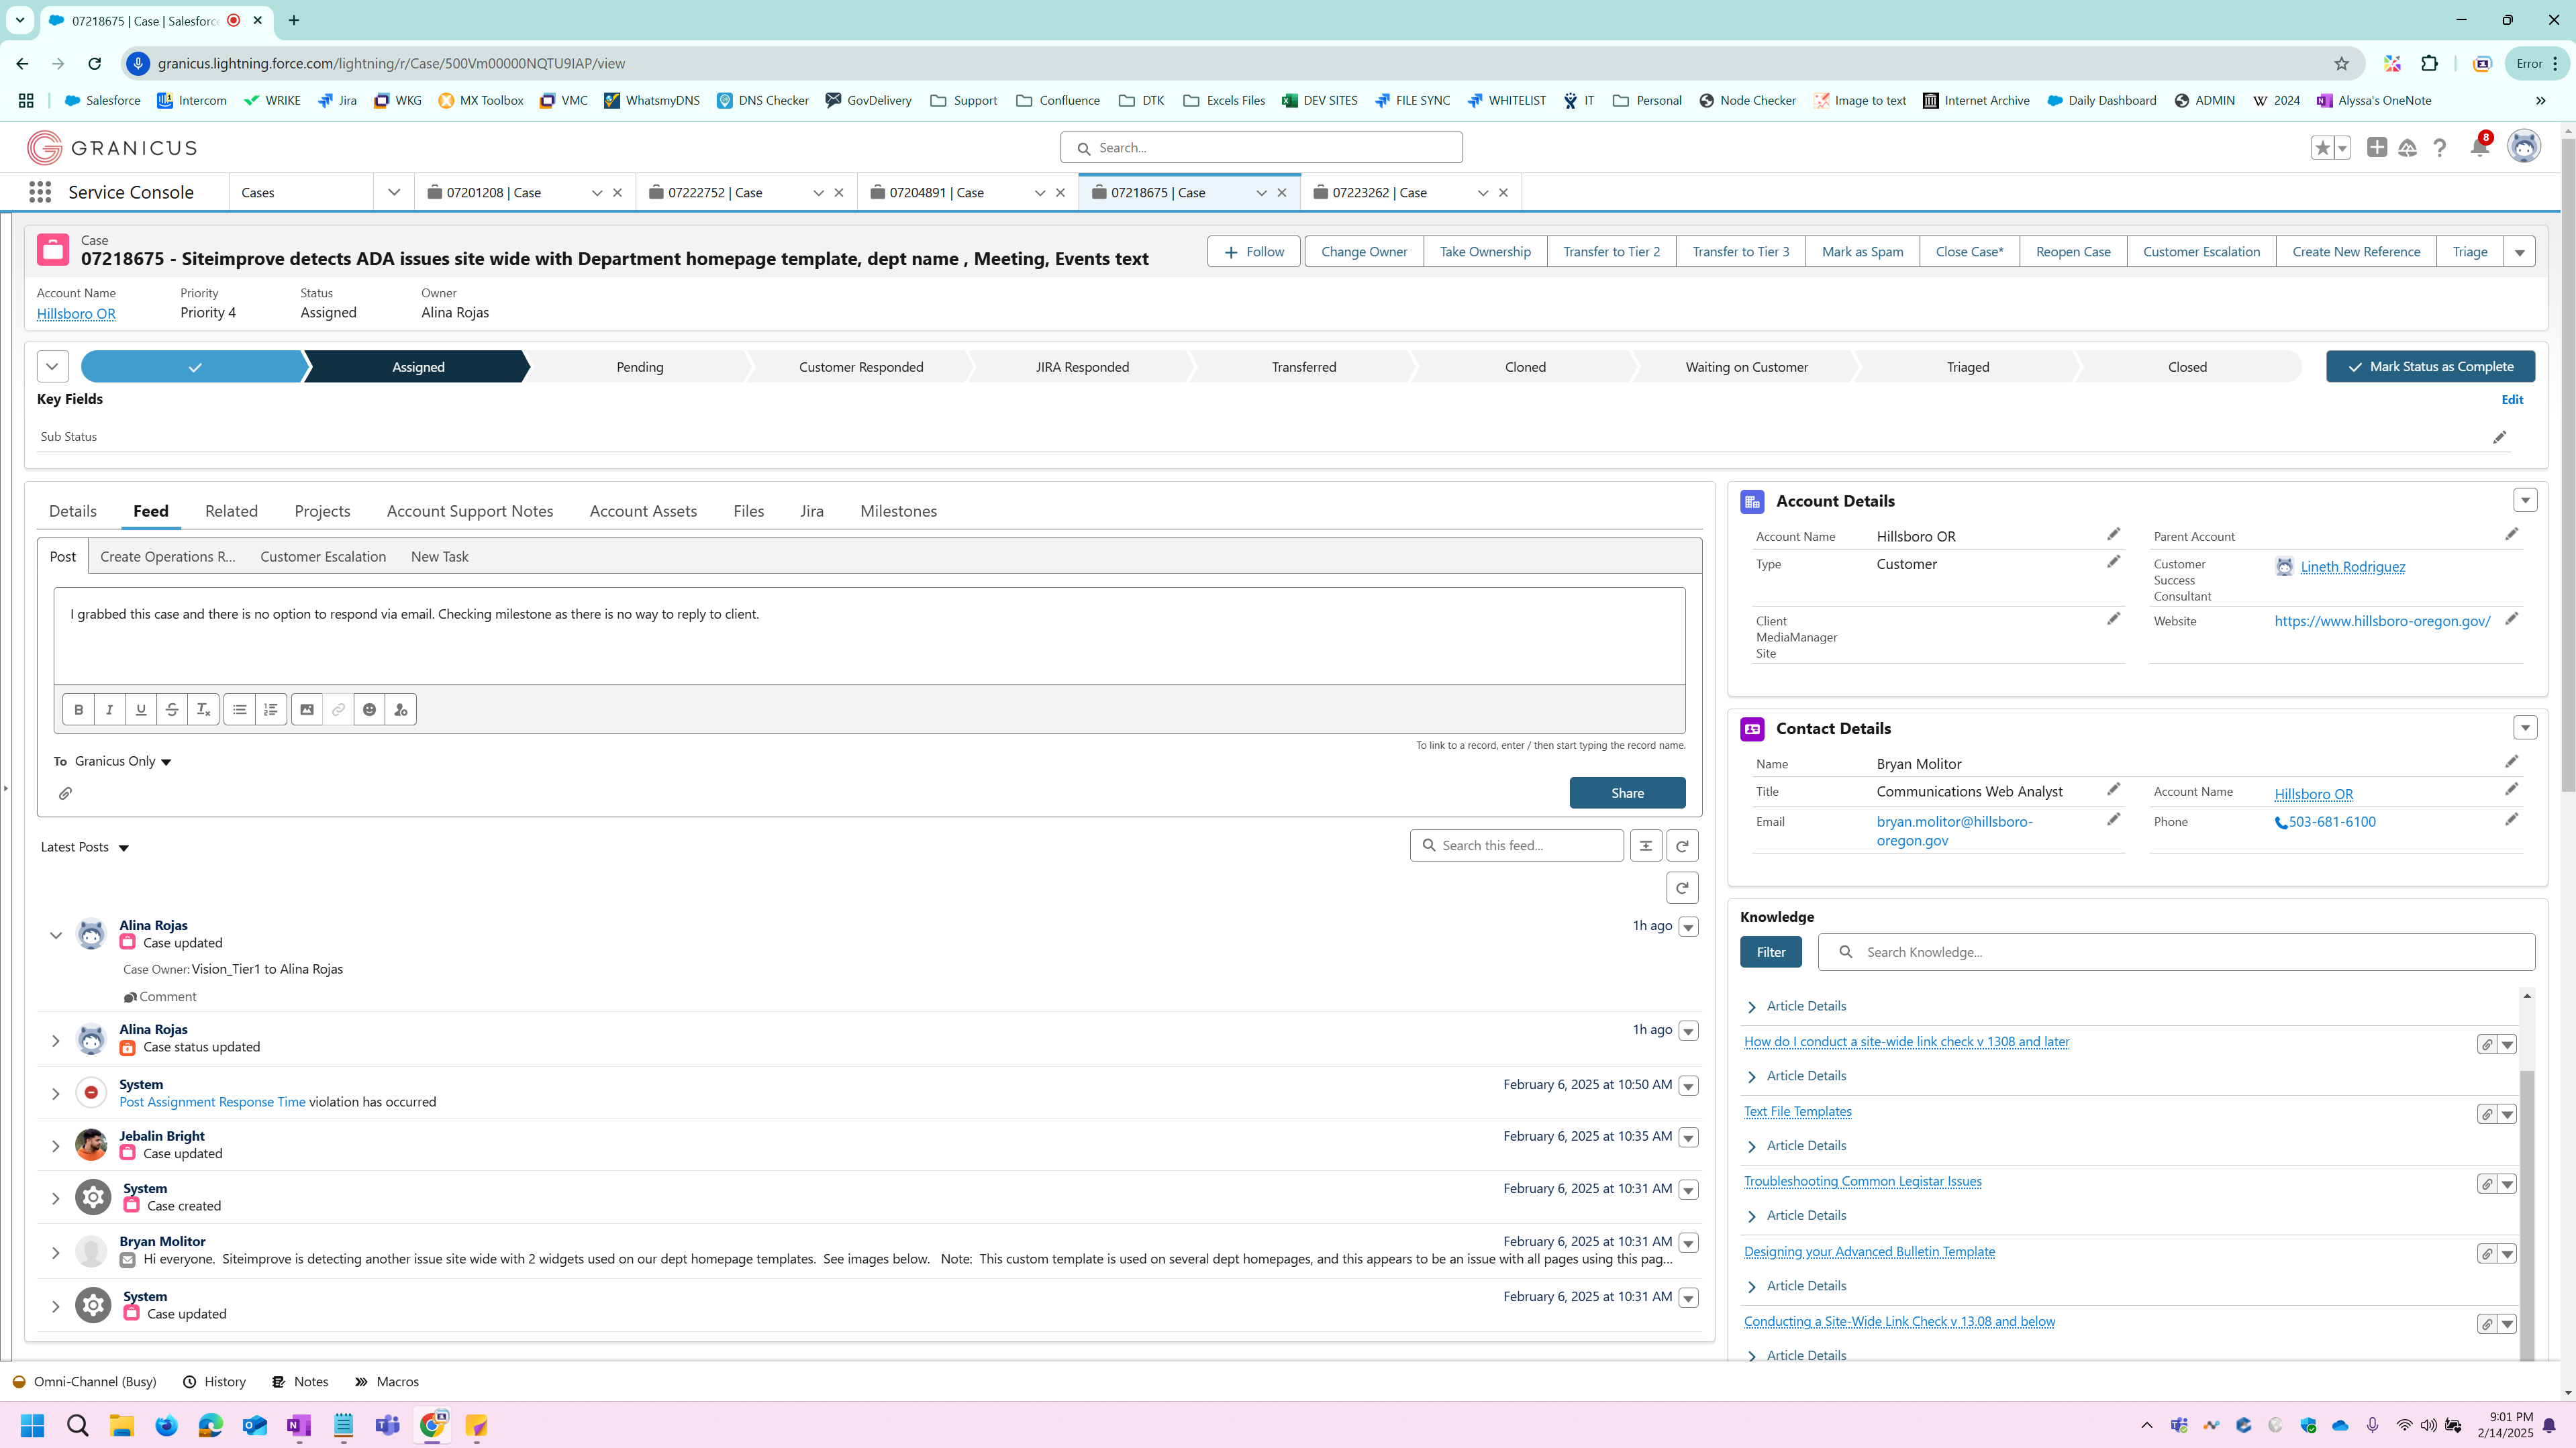The width and height of the screenshot is (2576, 1448).
Task: Click the strikethrough formatting icon
Action: (172, 709)
